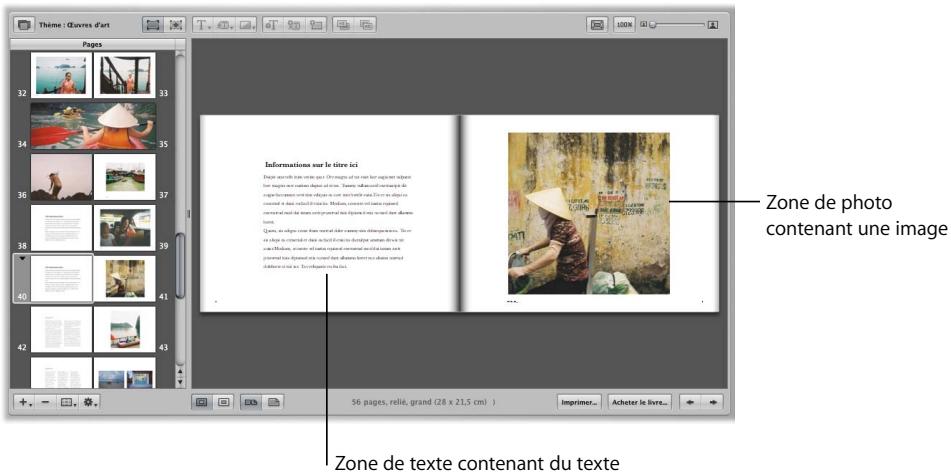Viewport: 951px width, 473px height.
Task: Click the Pages panel scroll up arrow
Action: [x=180, y=371]
